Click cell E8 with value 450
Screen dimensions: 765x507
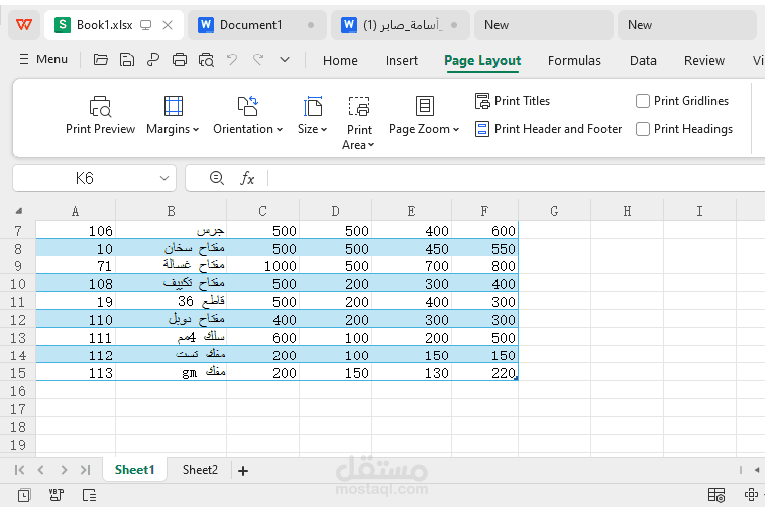[x=412, y=248]
